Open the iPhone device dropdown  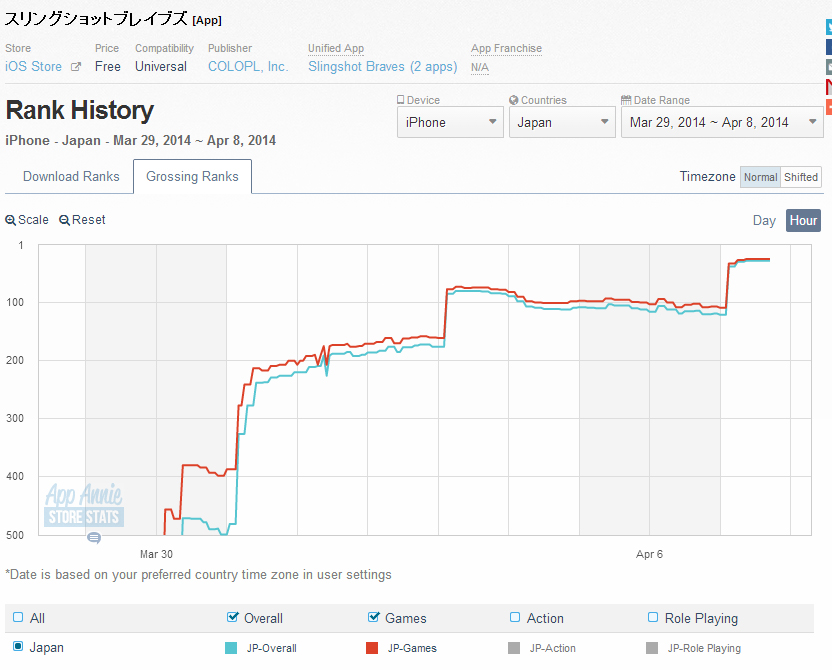pos(450,122)
